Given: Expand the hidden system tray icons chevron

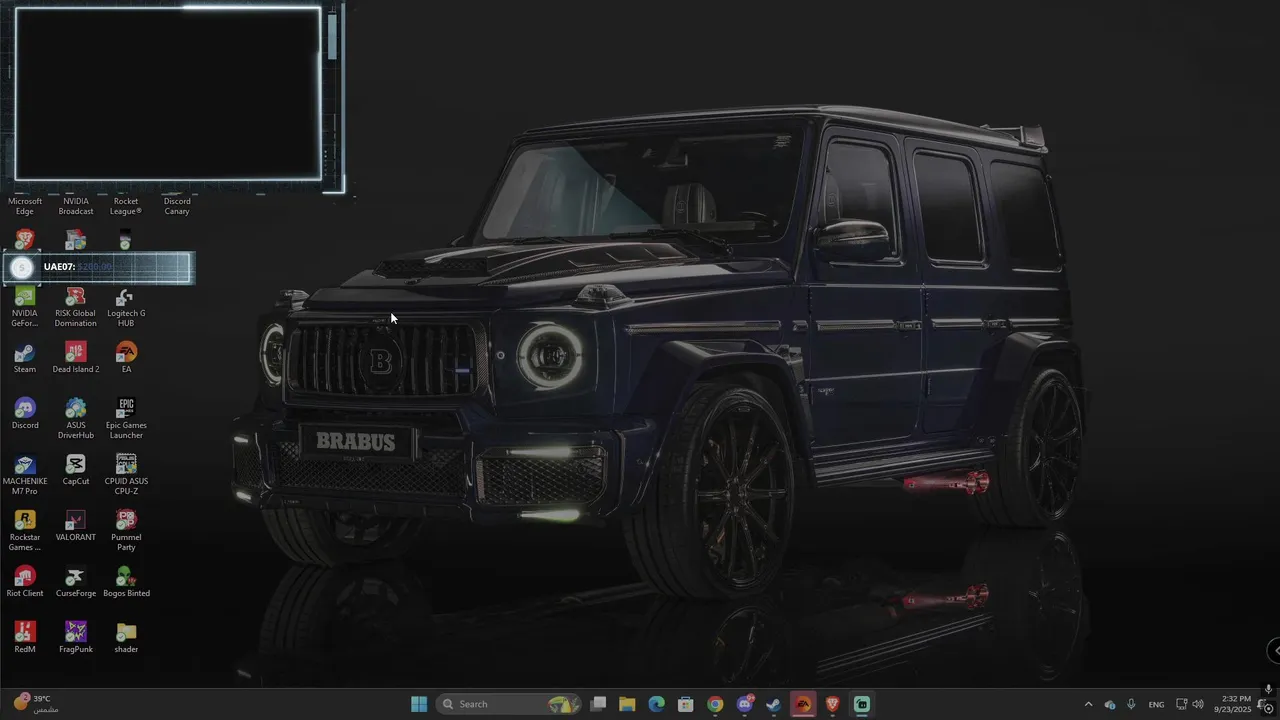Looking at the screenshot, I should click(1088, 704).
